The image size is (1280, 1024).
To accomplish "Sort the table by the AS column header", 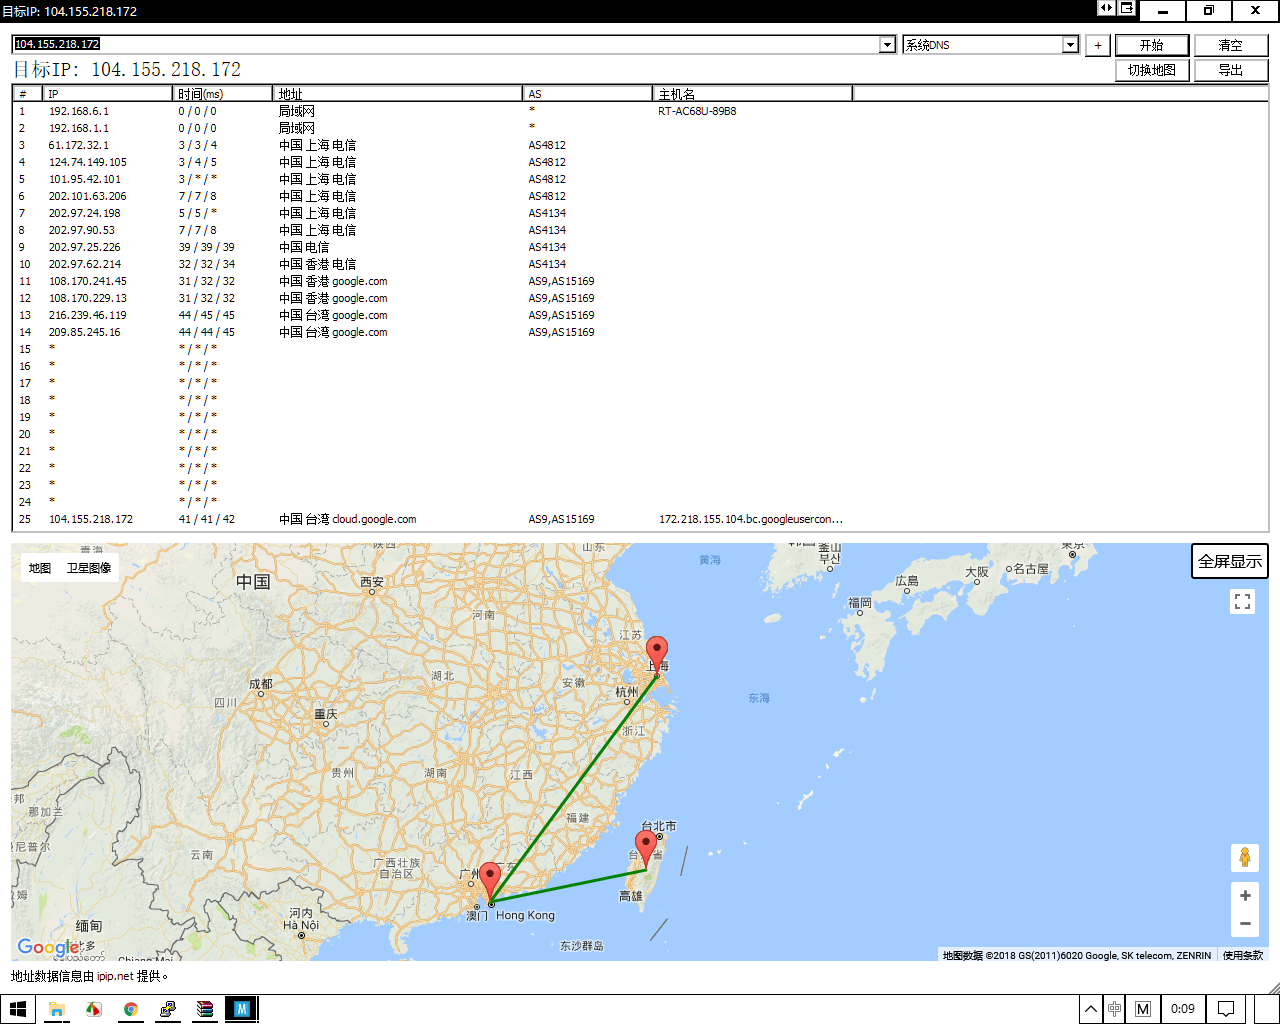I will 587,93.
